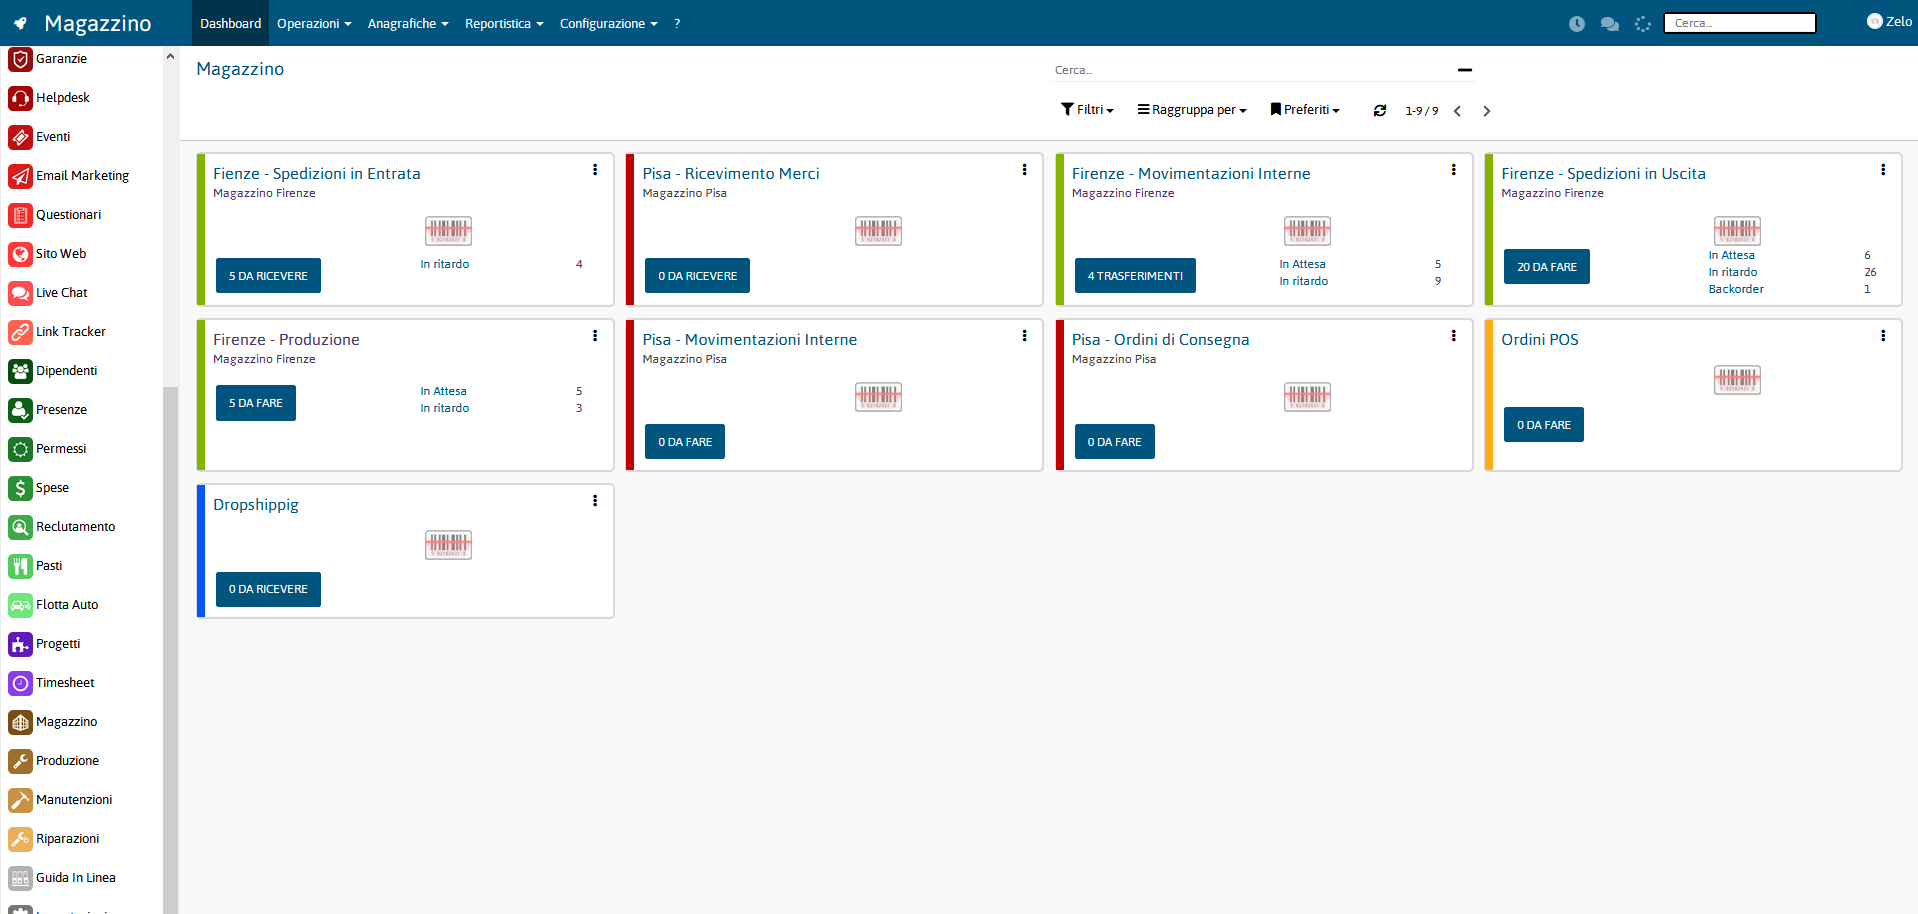The width and height of the screenshot is (1918, 914).
Task: Open the Reclutamento app icon
Action: pos(20,527)
